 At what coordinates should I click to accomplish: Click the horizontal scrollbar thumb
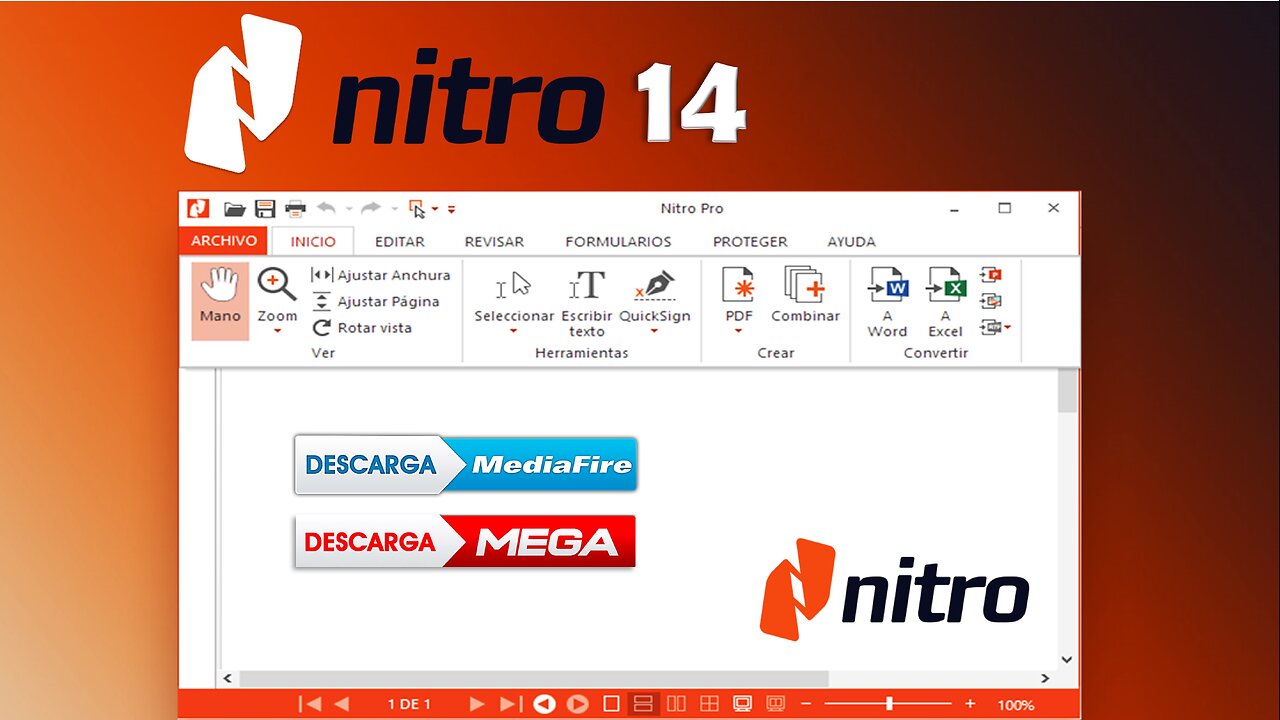(534, 678)
